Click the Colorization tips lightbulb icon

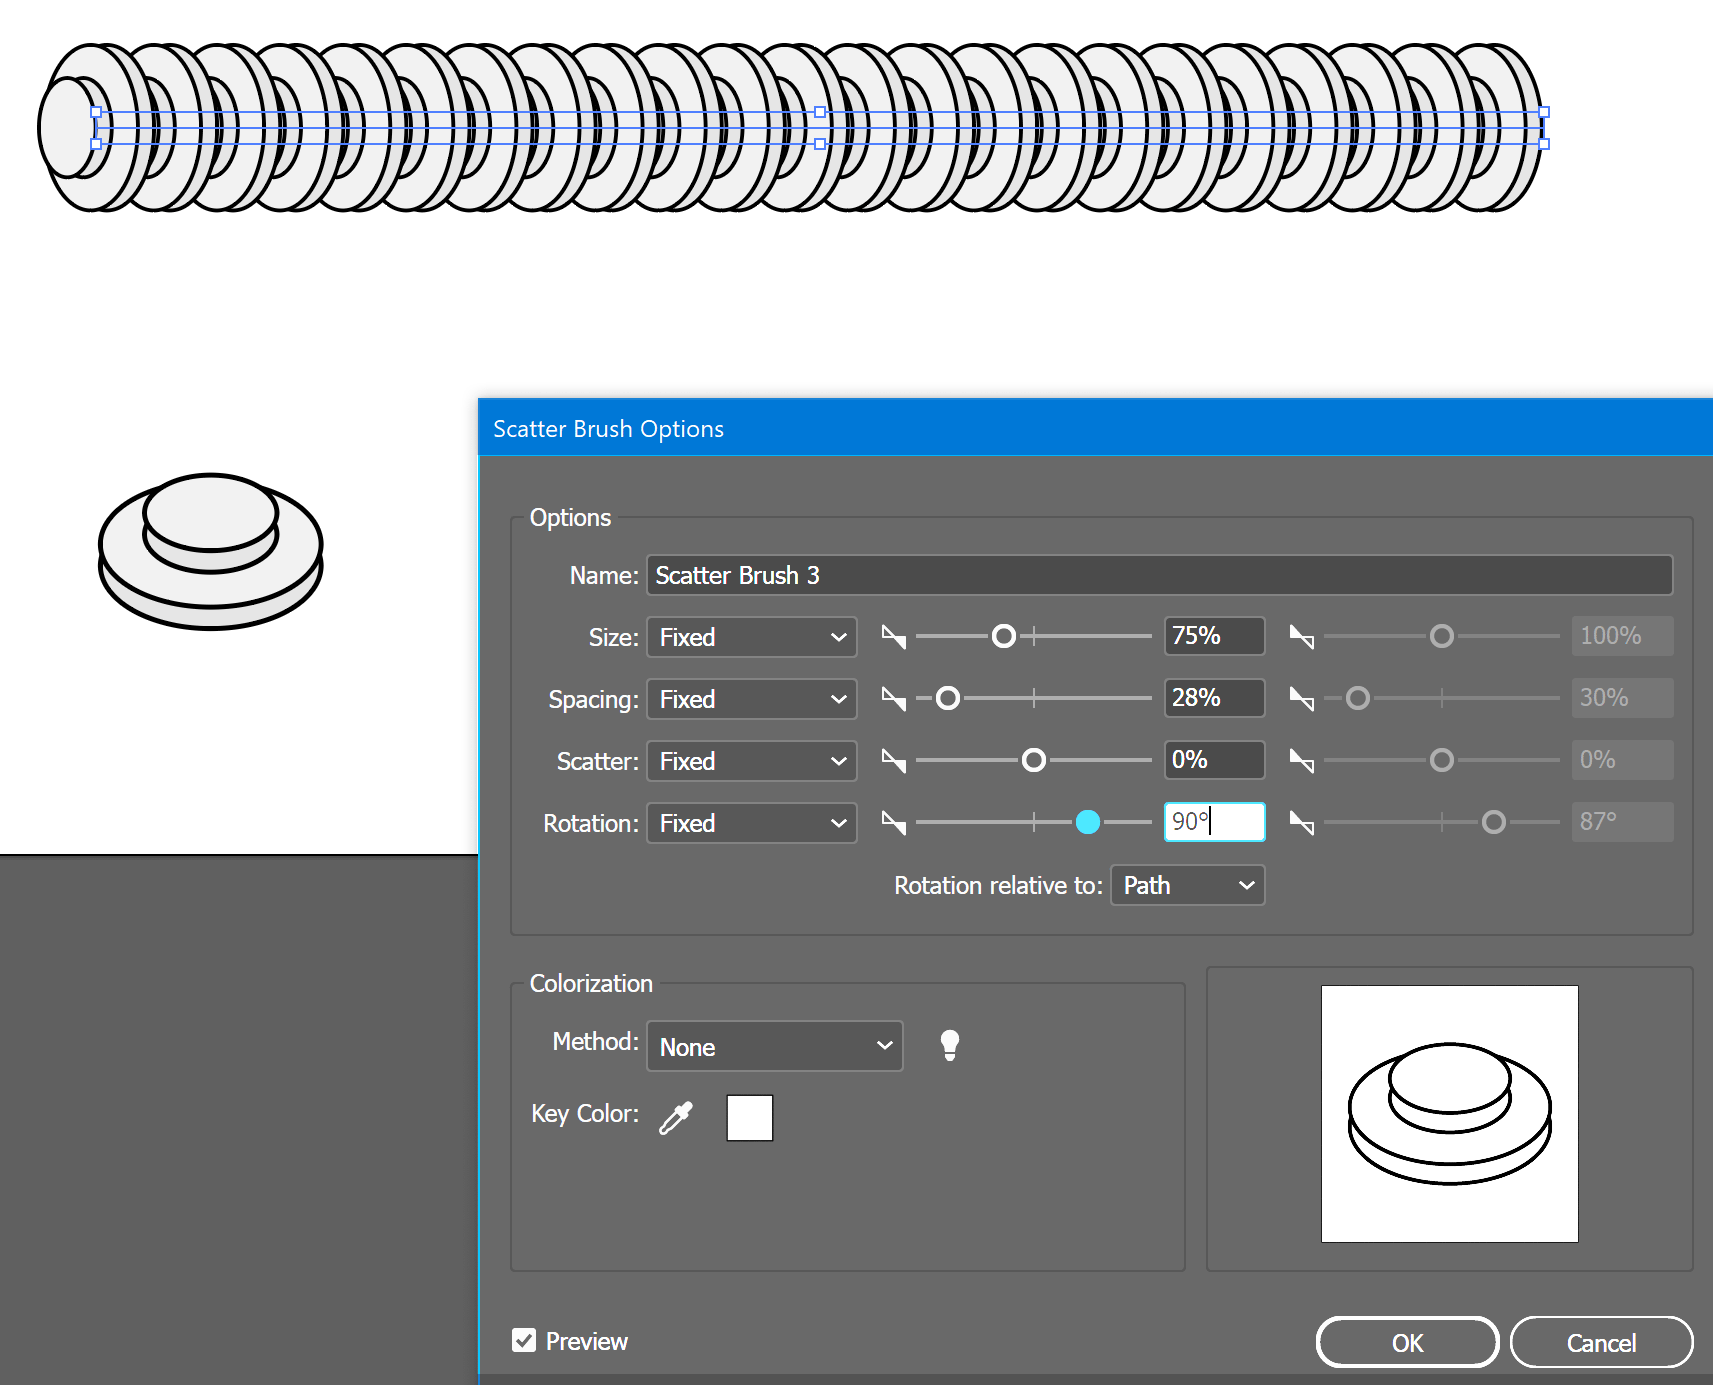(x=950, y=1045)
